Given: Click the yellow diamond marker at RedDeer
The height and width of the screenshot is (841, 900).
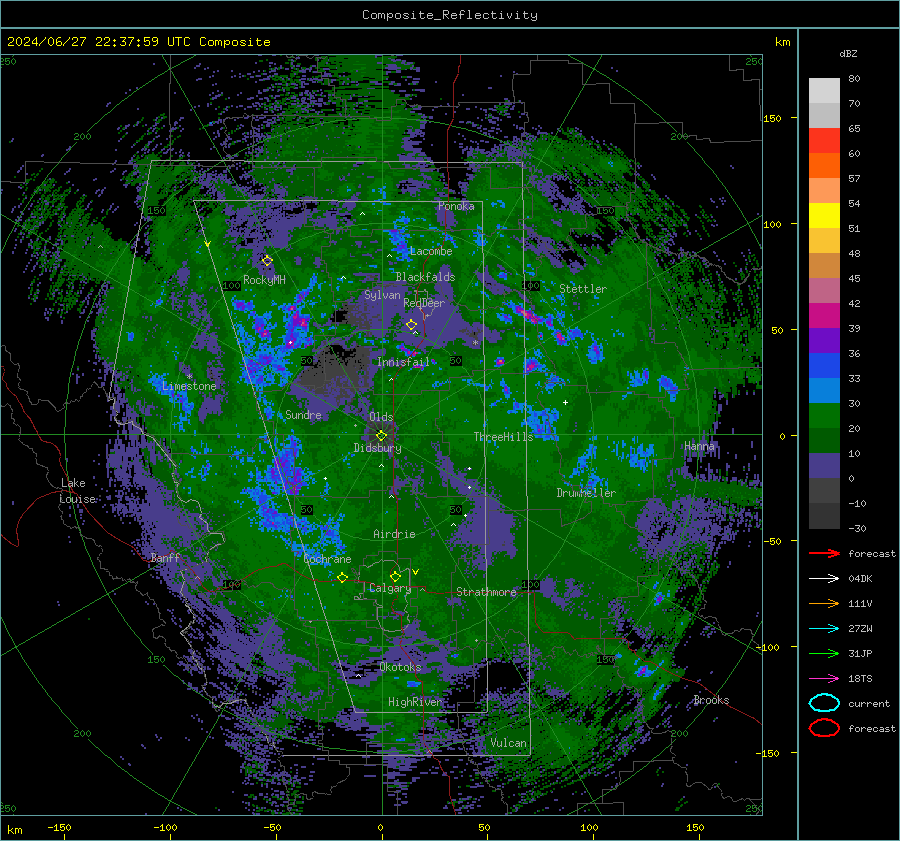Looking at the screenshot, I should tap(411, 325).
